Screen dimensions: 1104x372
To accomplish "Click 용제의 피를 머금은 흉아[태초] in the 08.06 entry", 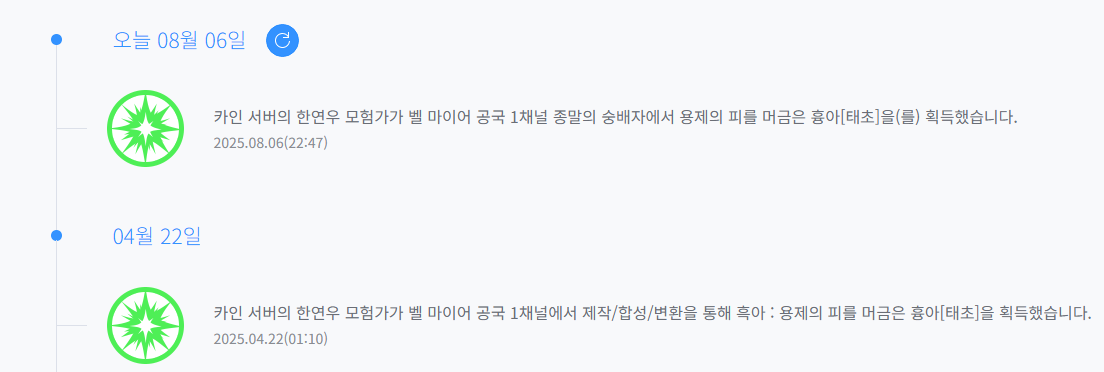I will tap(777, 118).
